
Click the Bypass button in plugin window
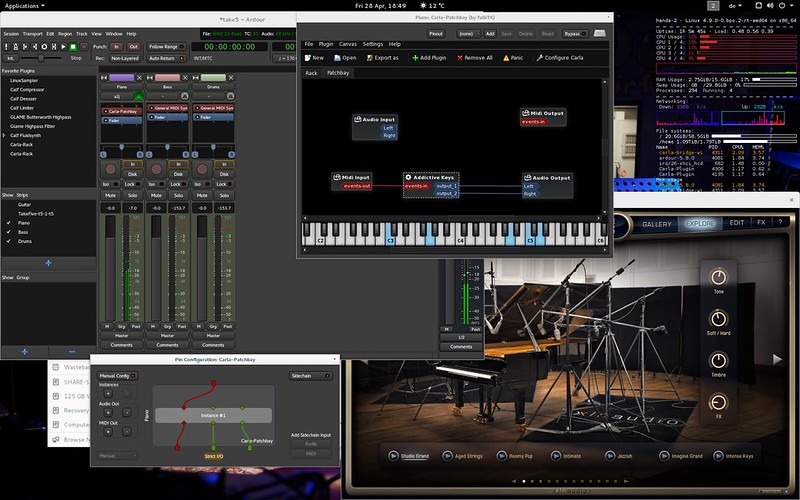coord(575,34)
